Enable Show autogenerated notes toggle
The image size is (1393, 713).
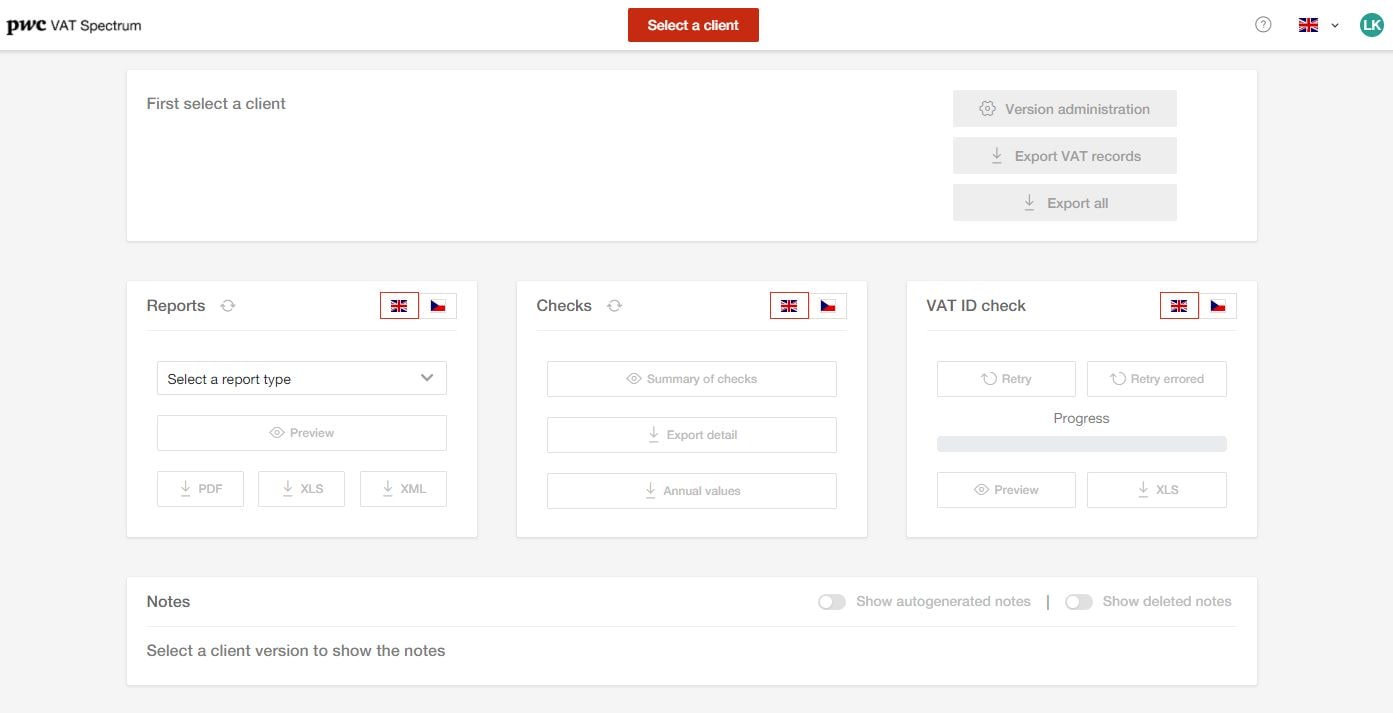point(832,602)
